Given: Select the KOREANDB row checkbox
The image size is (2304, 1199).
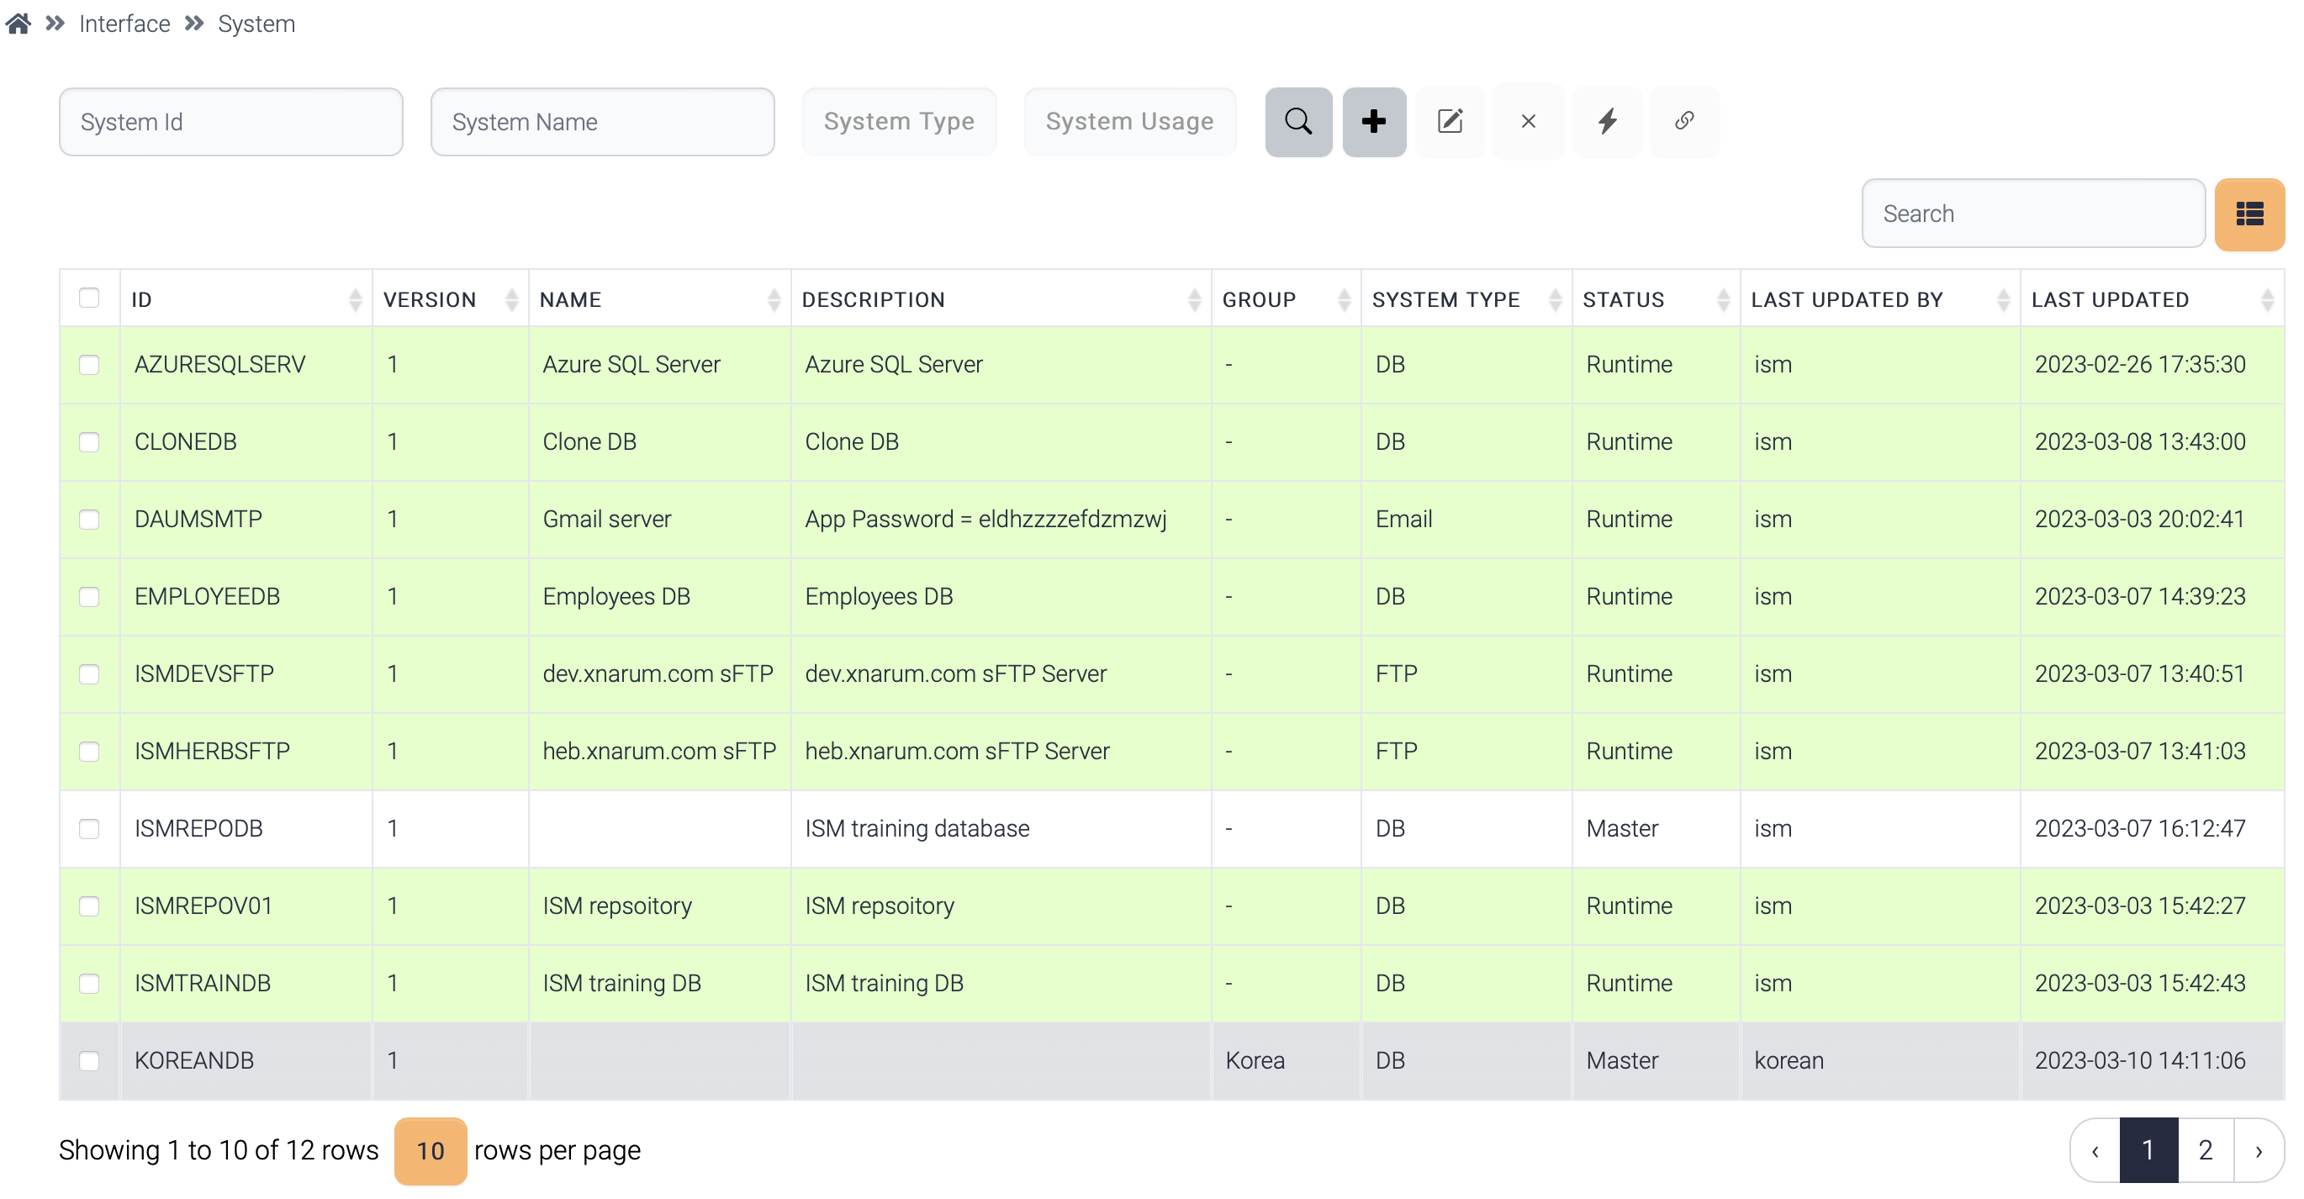Looking at the screenshot, I should tap(89, 1060).
